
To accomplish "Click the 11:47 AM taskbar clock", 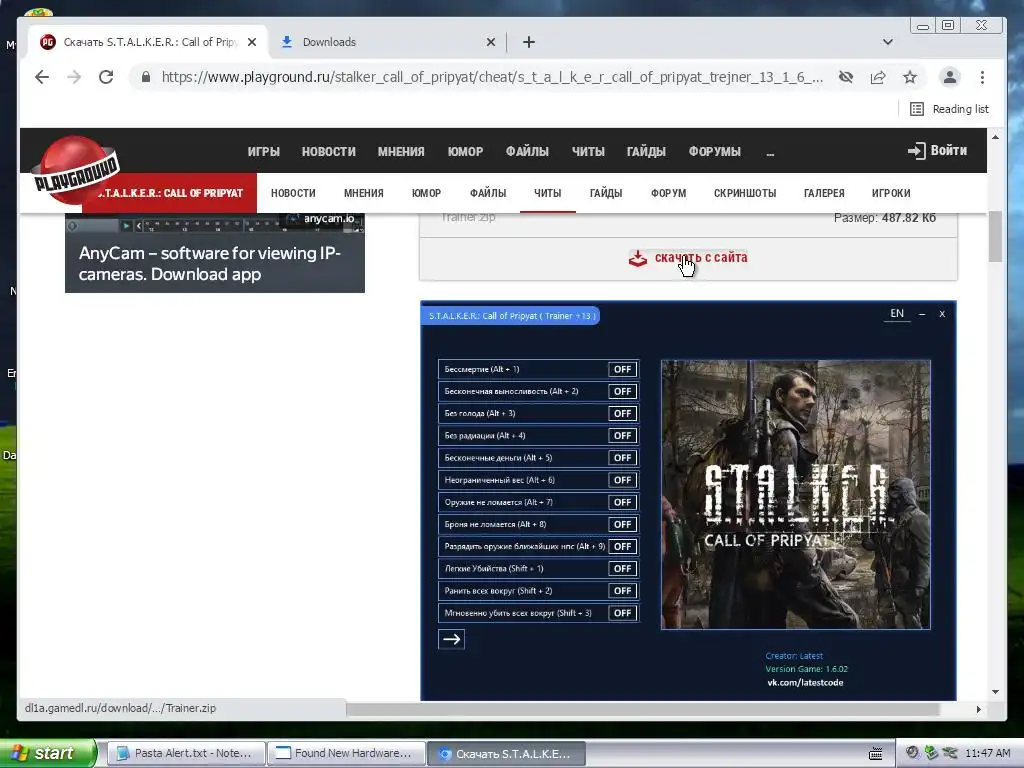I will [x=987, y=754].
